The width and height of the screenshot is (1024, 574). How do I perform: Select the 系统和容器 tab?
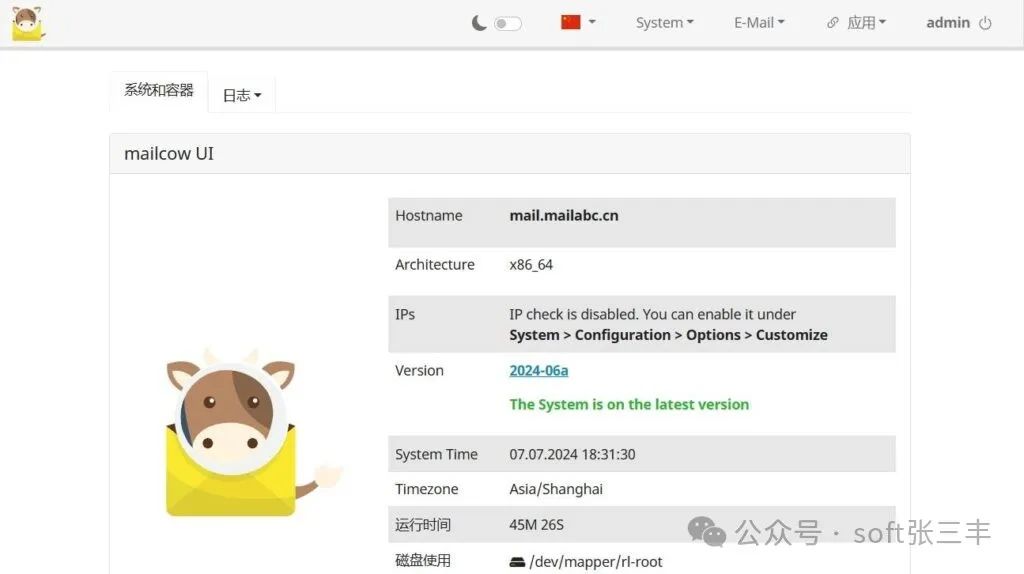point(159,90)
